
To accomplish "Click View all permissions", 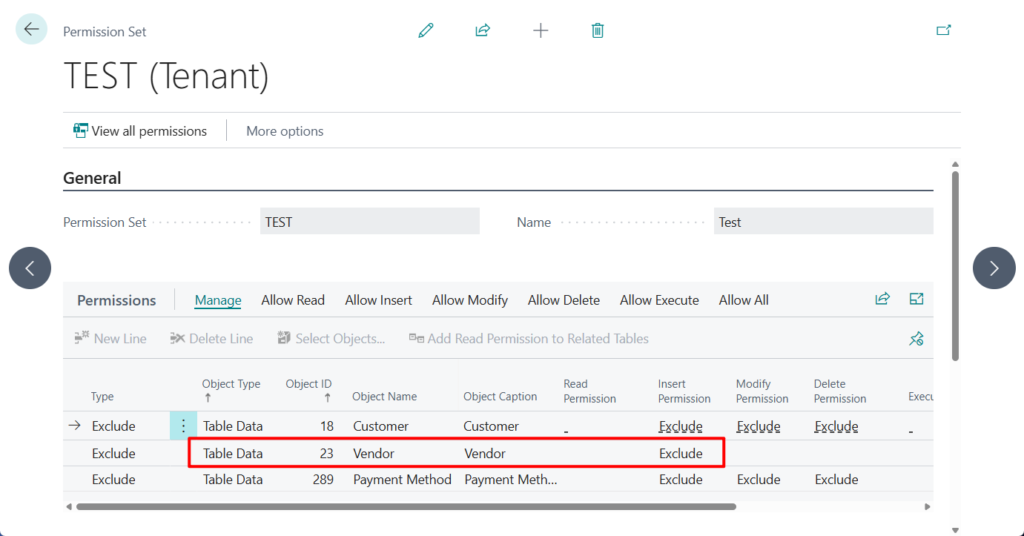I will [140, 131].
